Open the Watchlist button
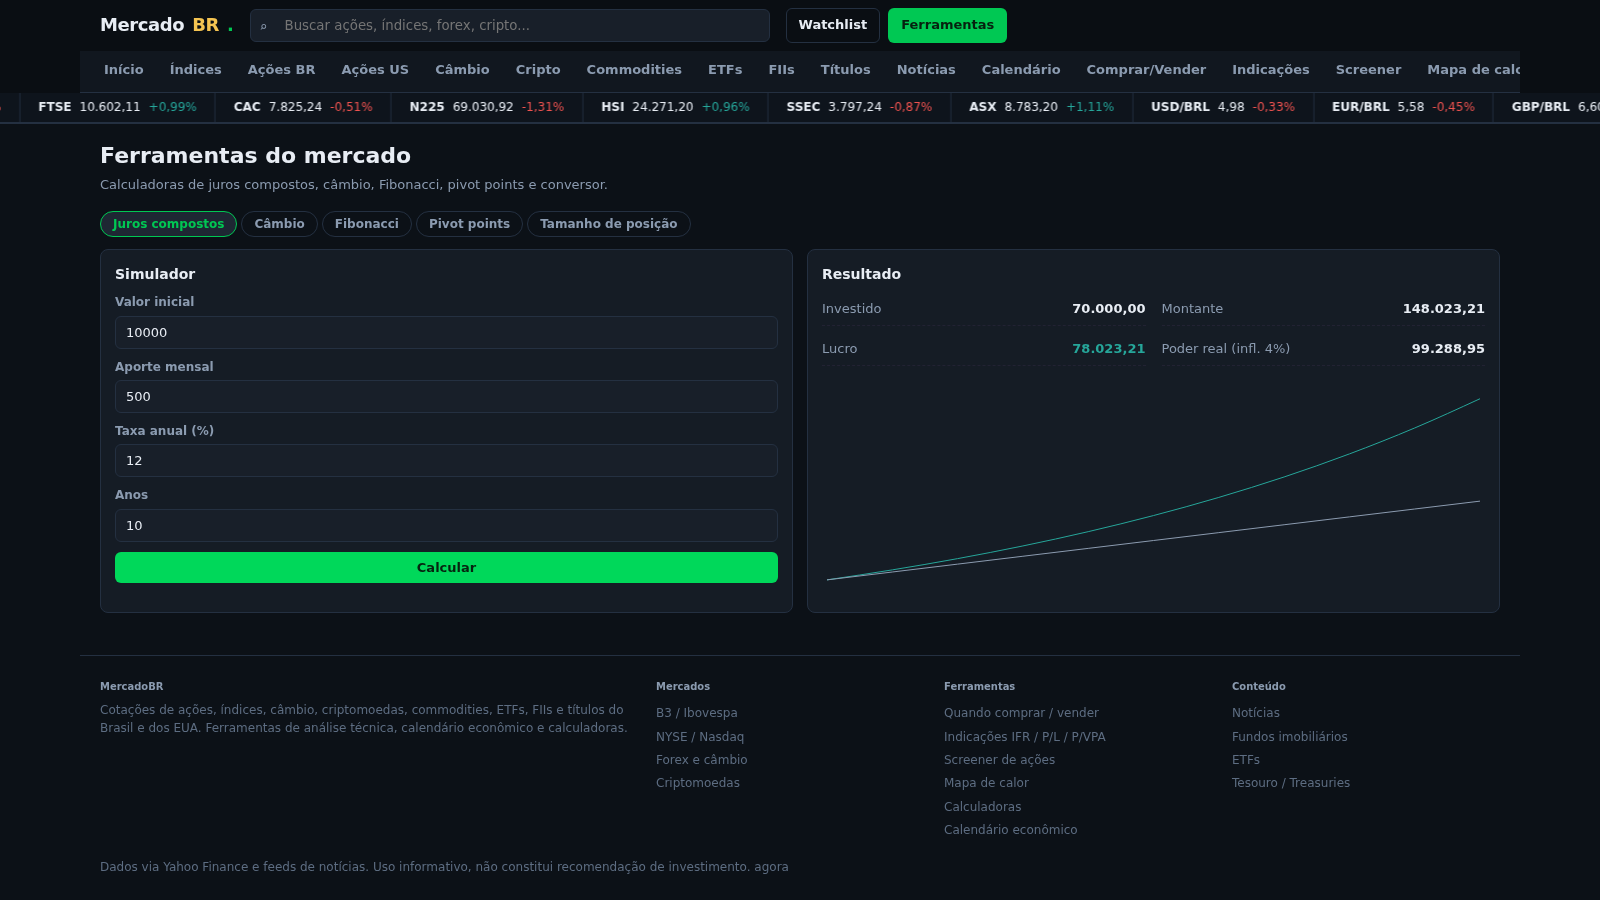This screenshot has width=1600, height=900. pos(832,25)
